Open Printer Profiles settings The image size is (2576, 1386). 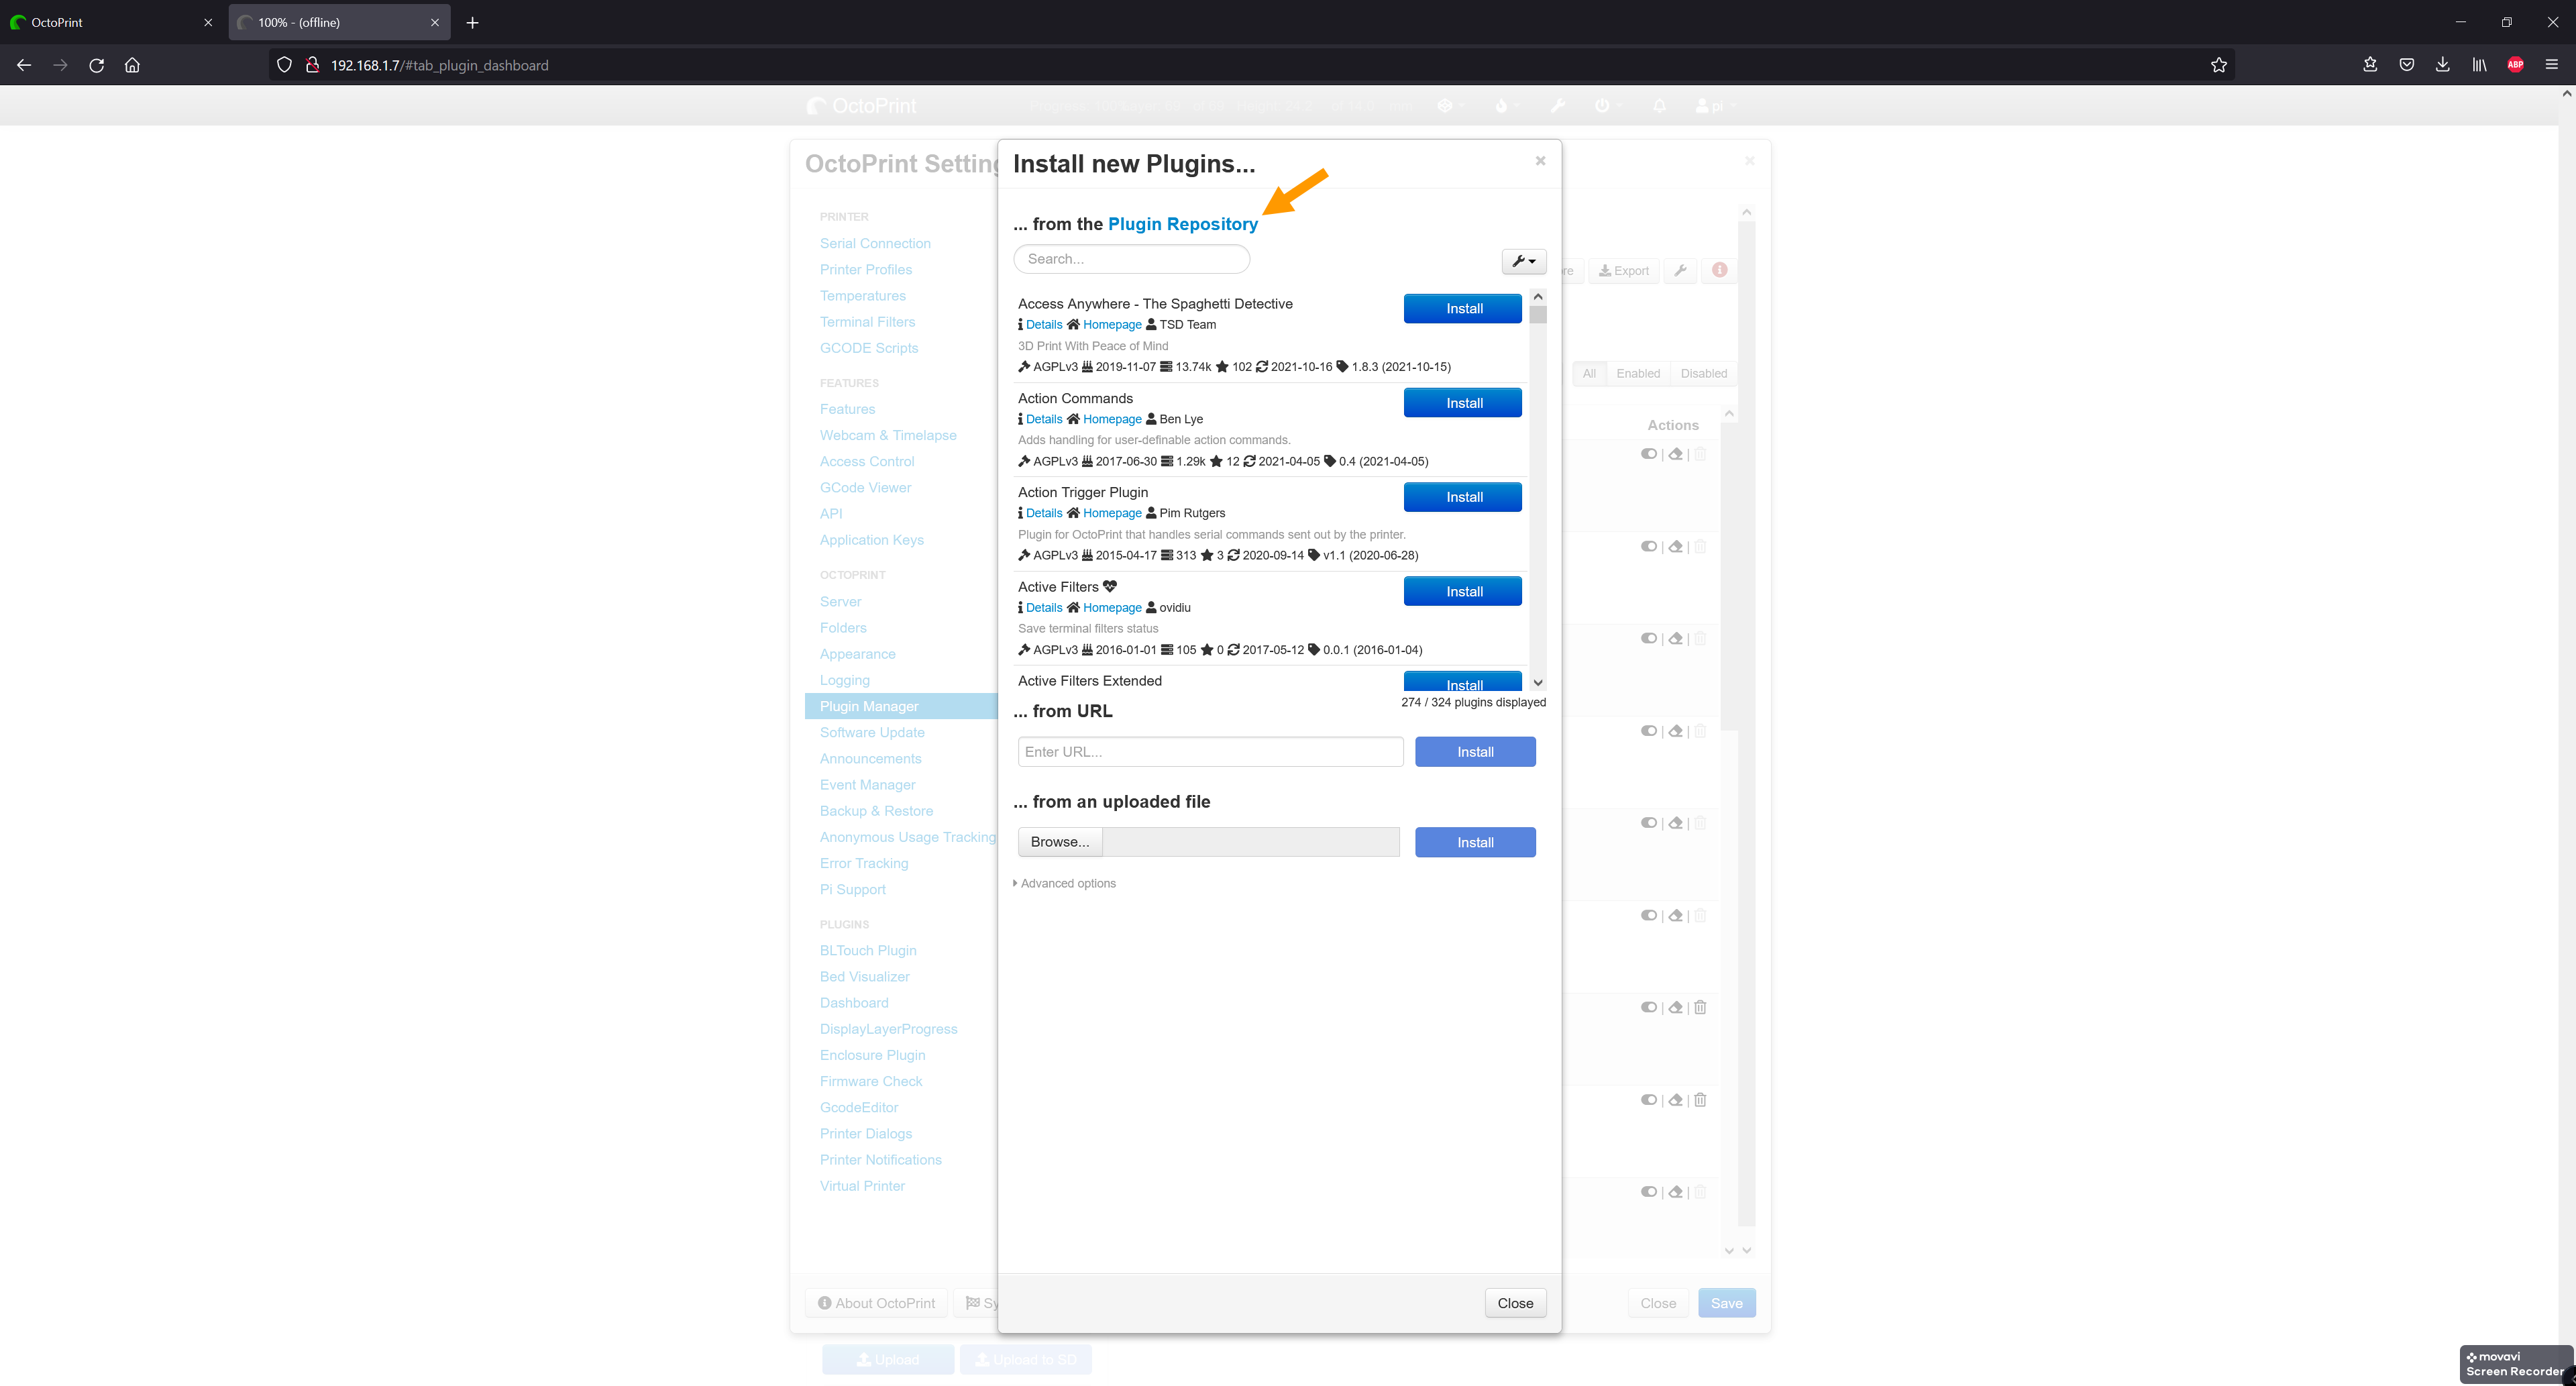tap(866, 269)
